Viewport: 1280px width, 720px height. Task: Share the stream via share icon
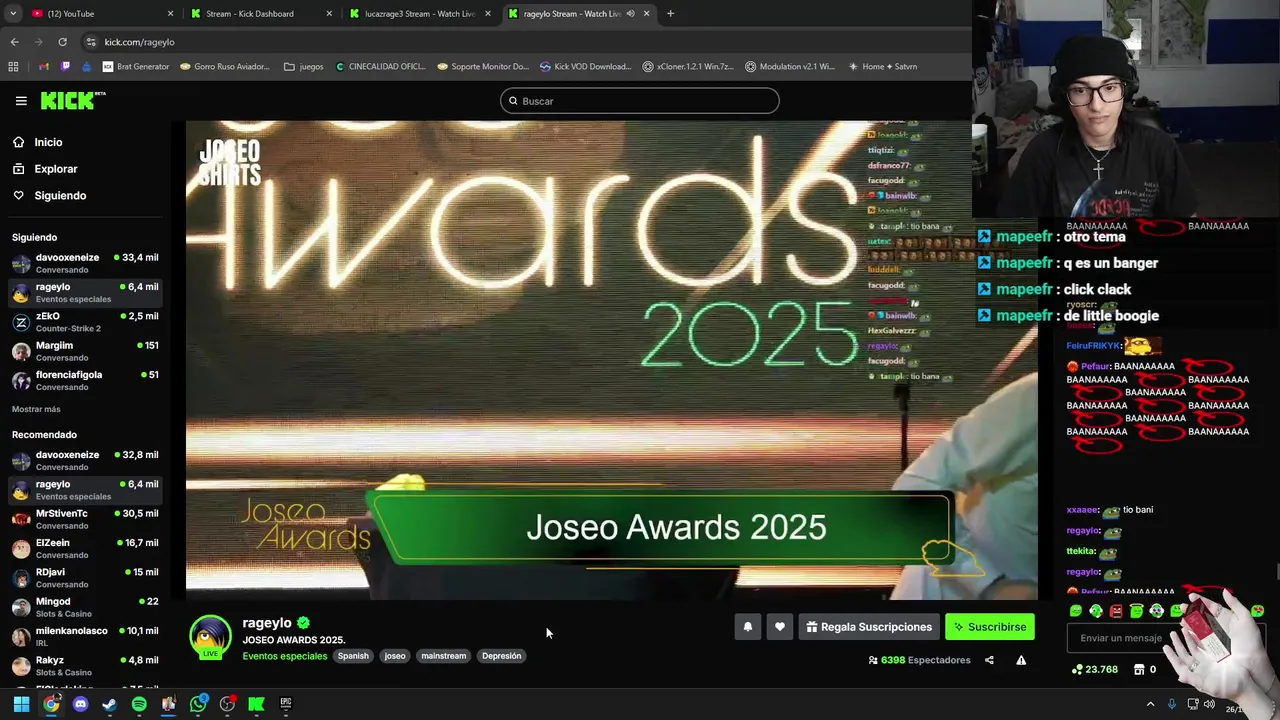[989, 660]
